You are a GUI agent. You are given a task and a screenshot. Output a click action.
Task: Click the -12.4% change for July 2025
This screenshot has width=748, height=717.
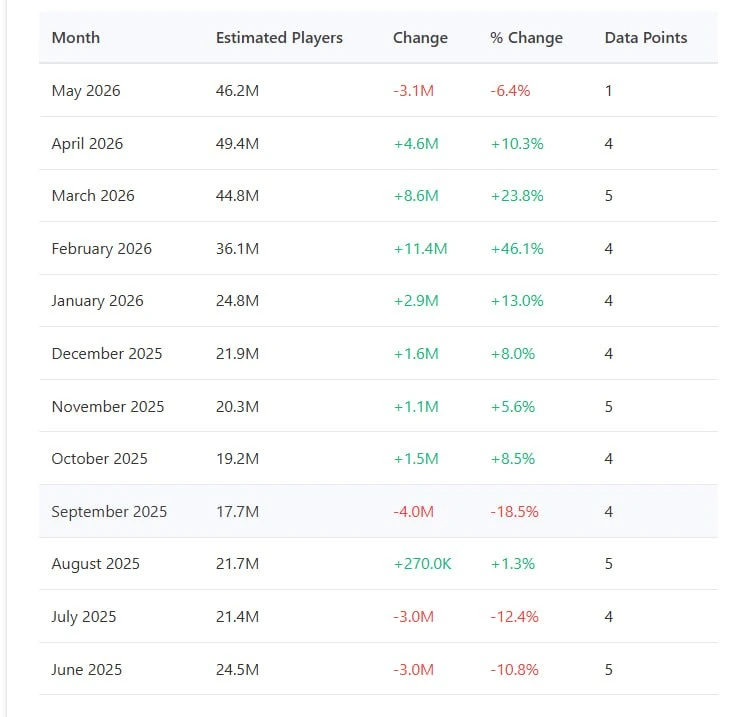(514, 616)
